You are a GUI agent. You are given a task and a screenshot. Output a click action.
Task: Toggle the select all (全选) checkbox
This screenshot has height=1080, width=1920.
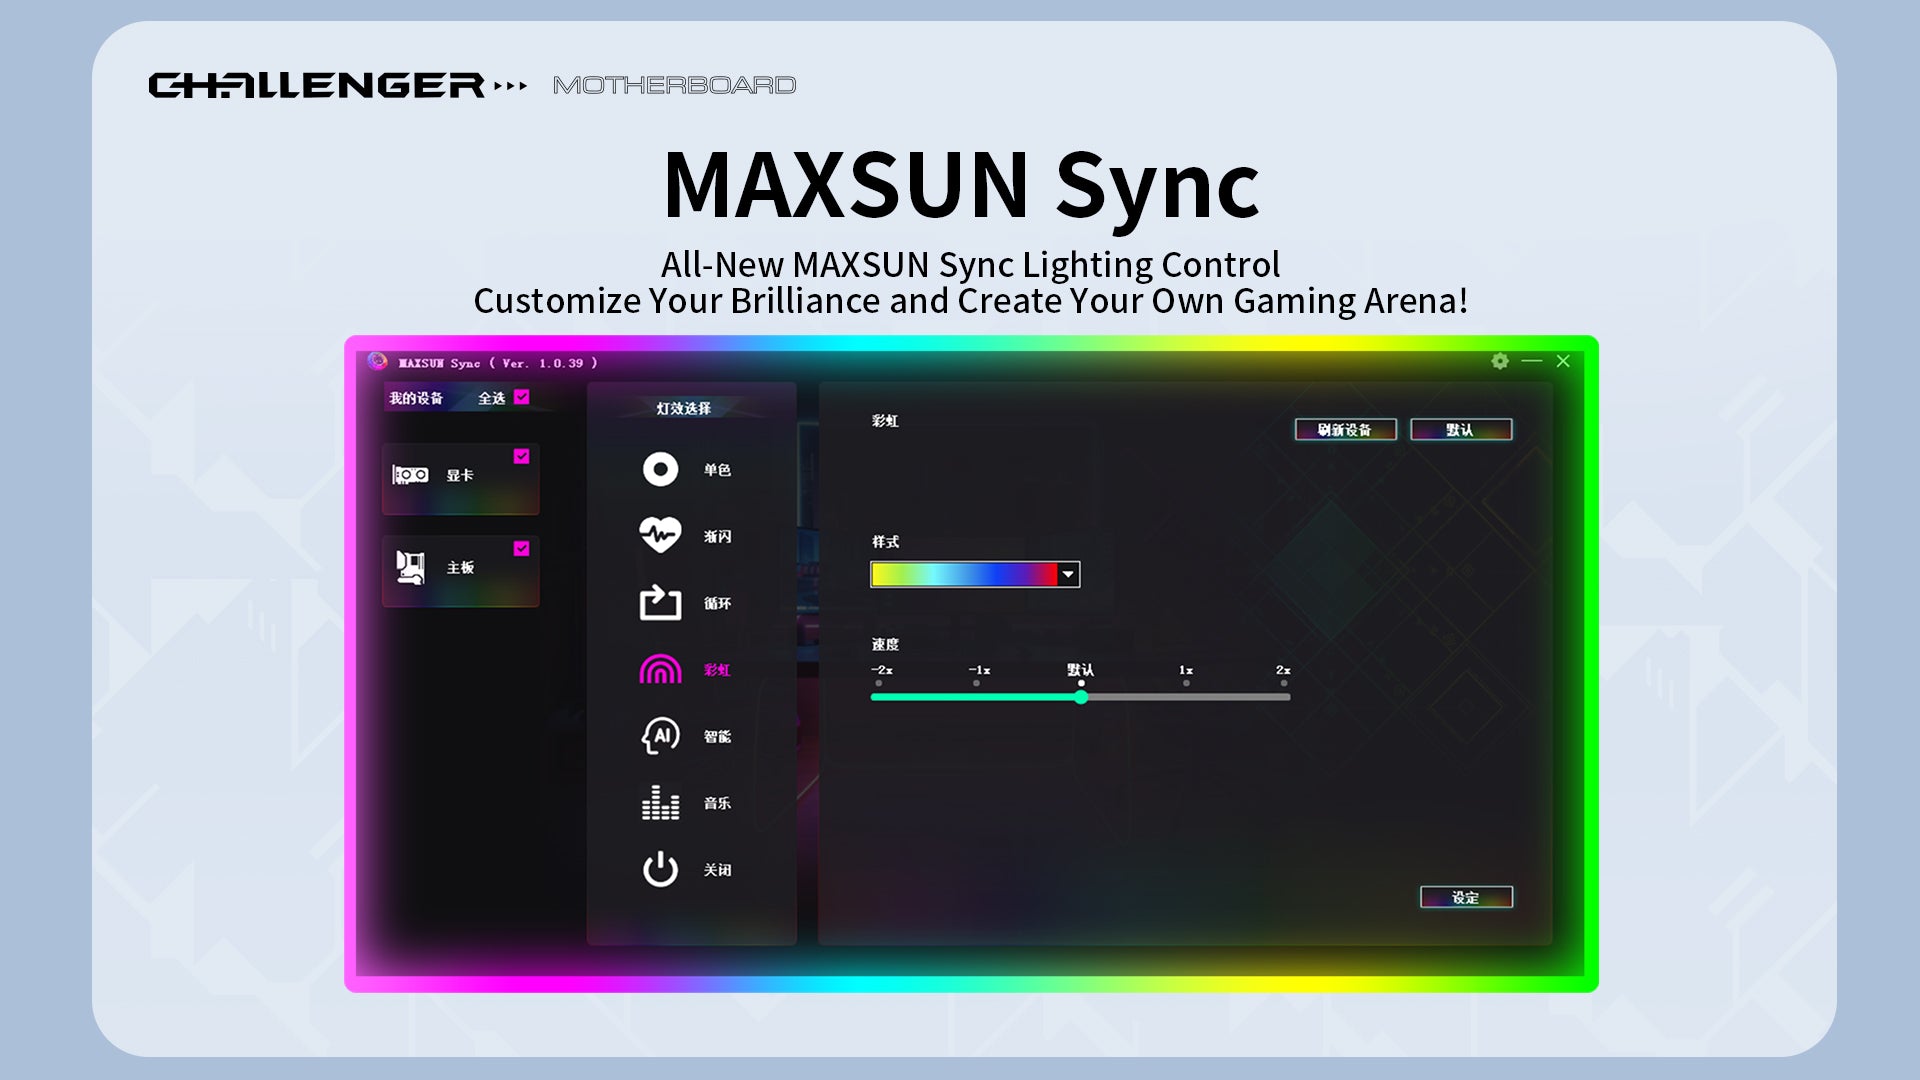(522, 397)
